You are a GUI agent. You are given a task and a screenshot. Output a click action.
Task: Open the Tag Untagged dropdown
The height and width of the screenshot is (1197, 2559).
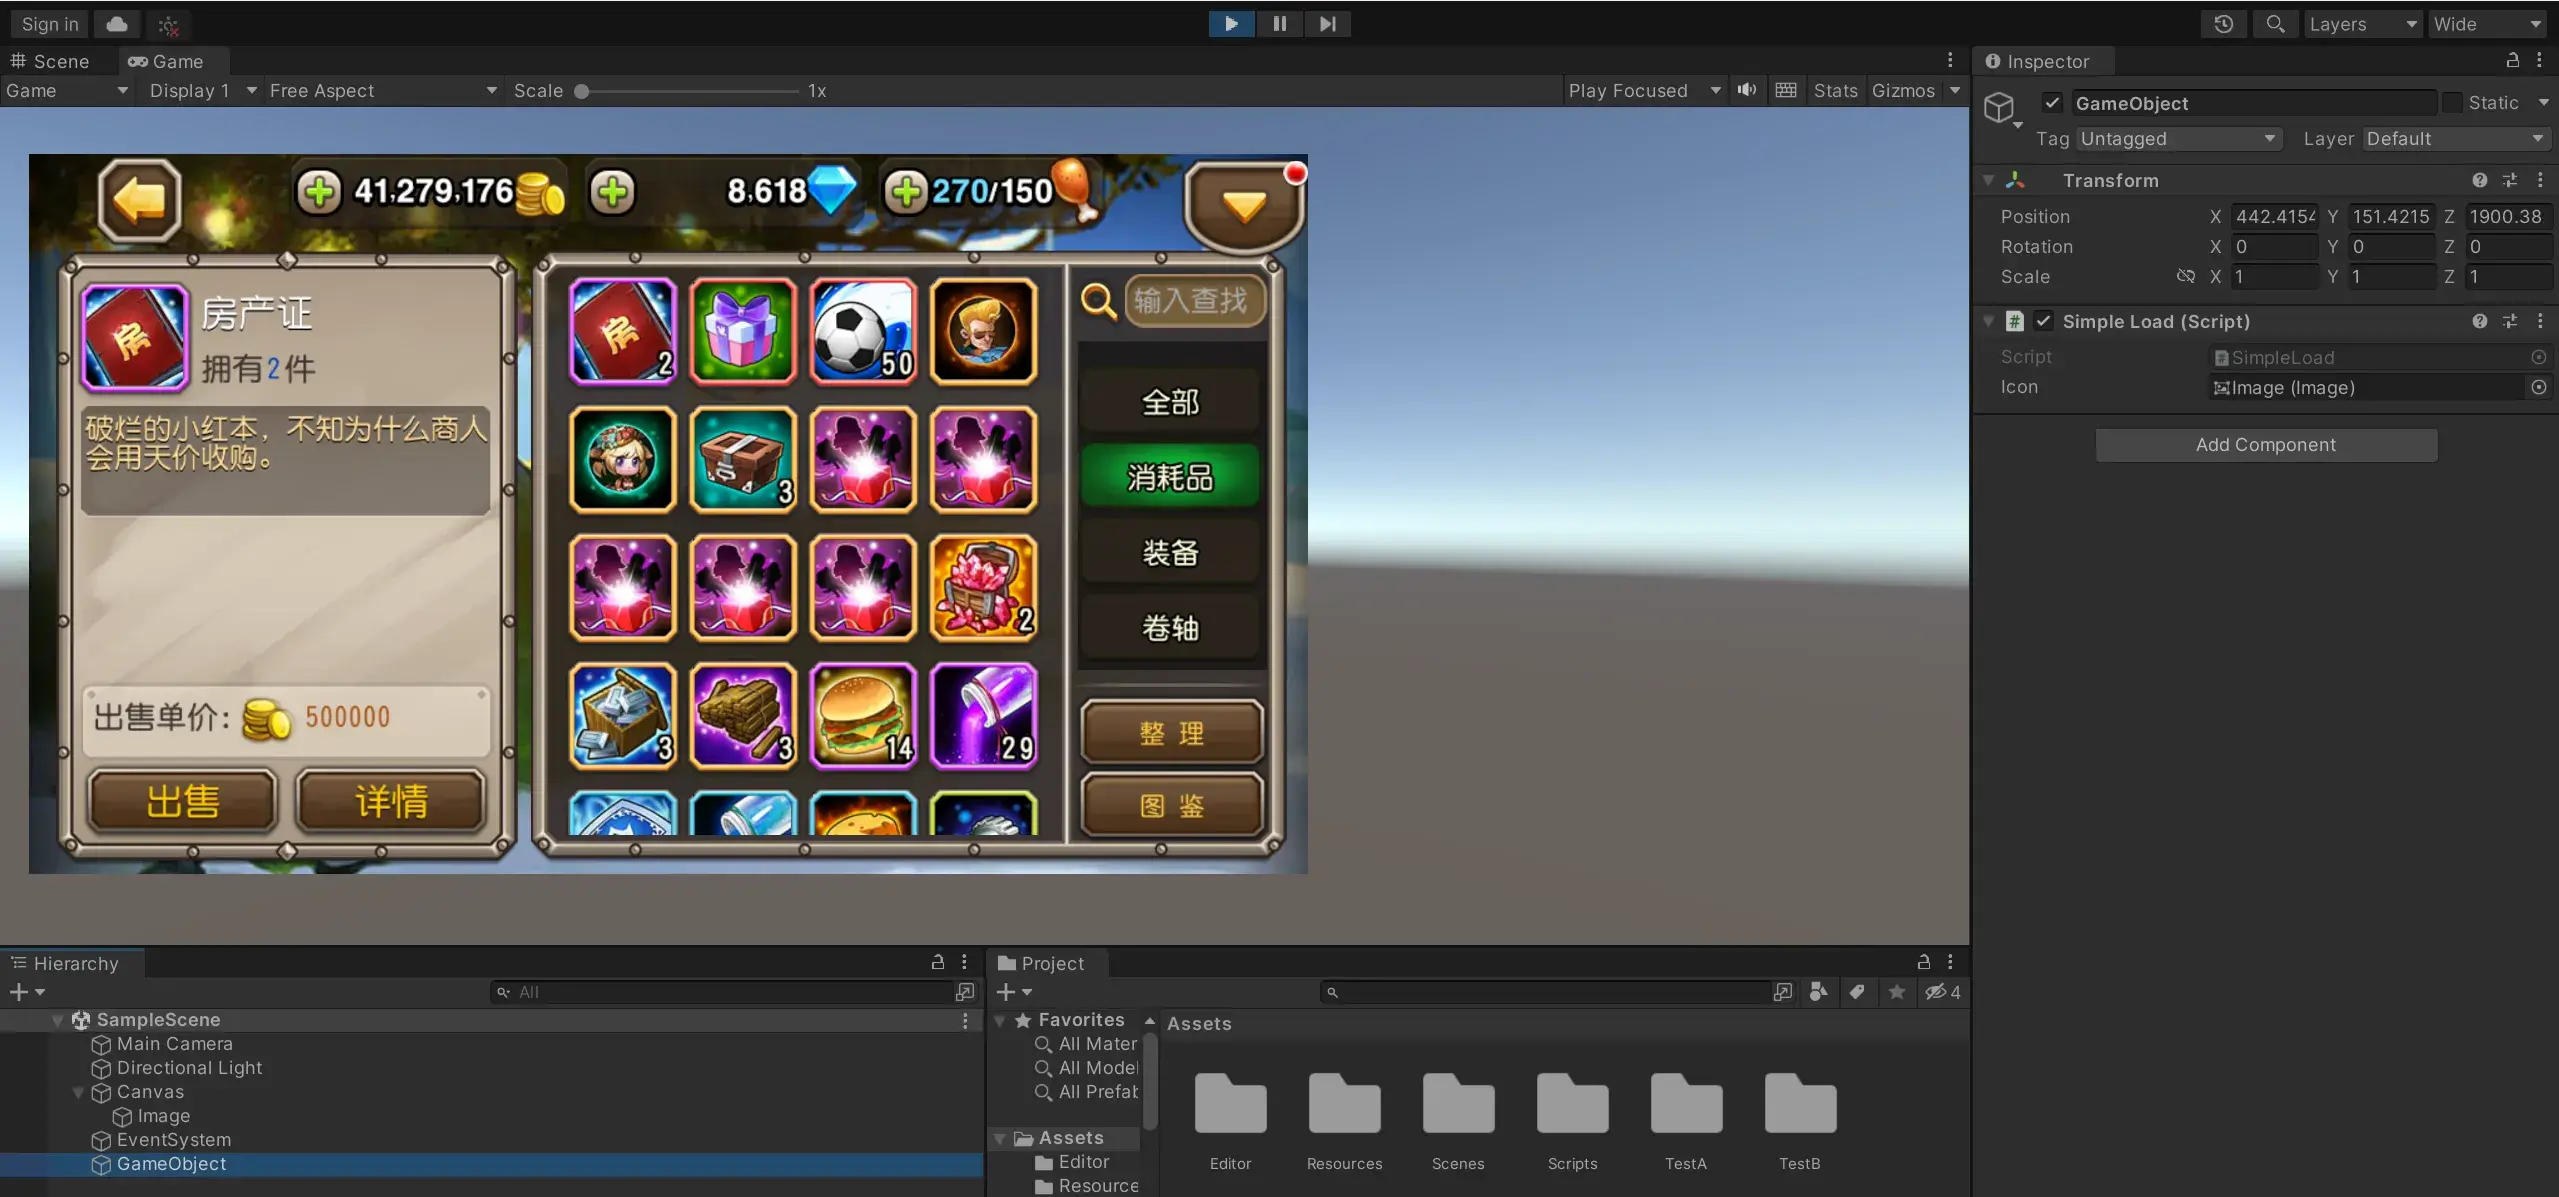click(2178, 139)
